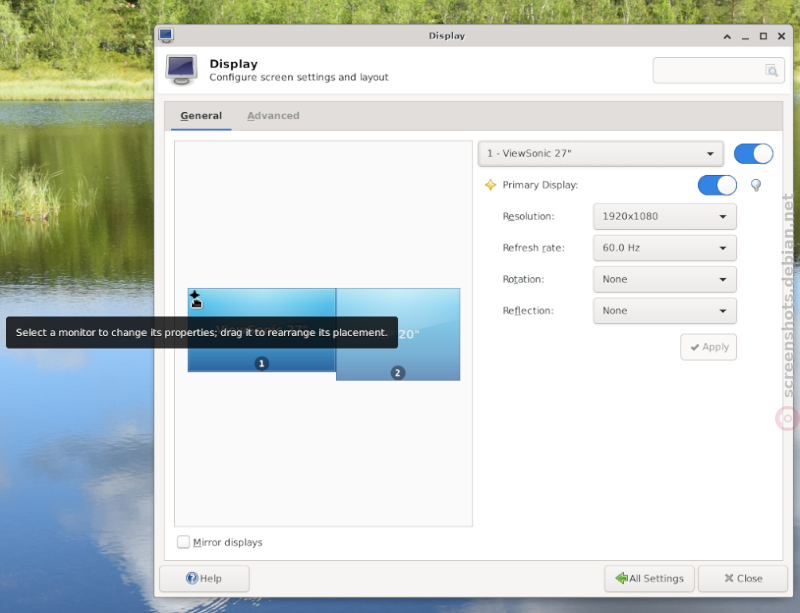
Task: Click the number 2 badge on second monitor
Action: pyautogui.click(x=397, y=373)
